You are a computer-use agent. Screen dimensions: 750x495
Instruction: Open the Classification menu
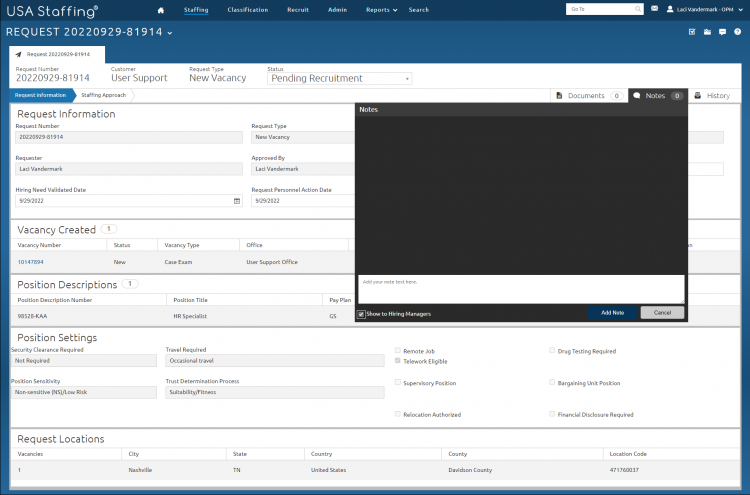click(x=248, y=10)
